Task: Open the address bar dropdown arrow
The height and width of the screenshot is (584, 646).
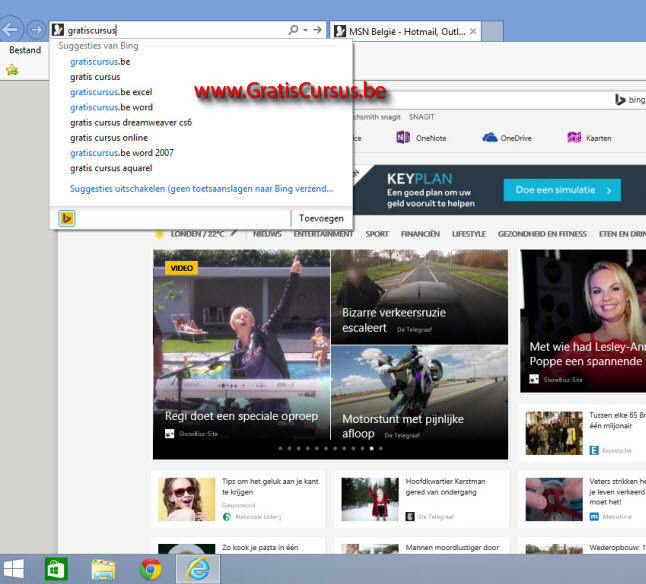Action: coord(305,30)
